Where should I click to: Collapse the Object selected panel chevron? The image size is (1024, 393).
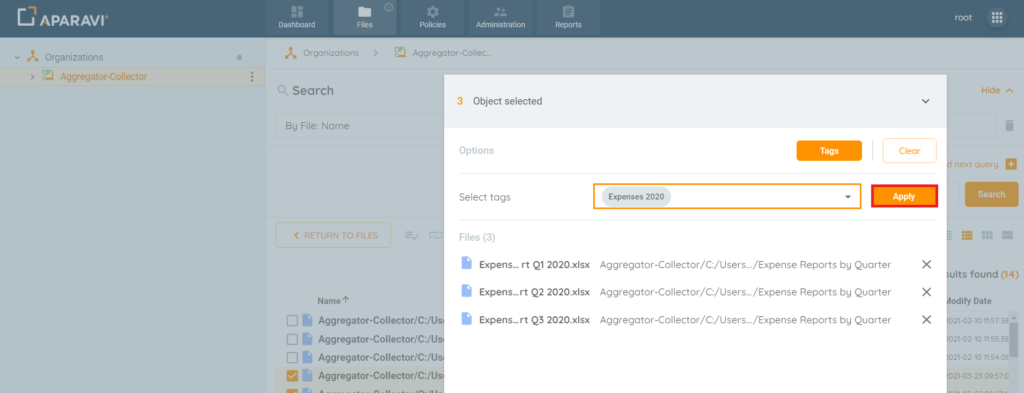(925, 101)
